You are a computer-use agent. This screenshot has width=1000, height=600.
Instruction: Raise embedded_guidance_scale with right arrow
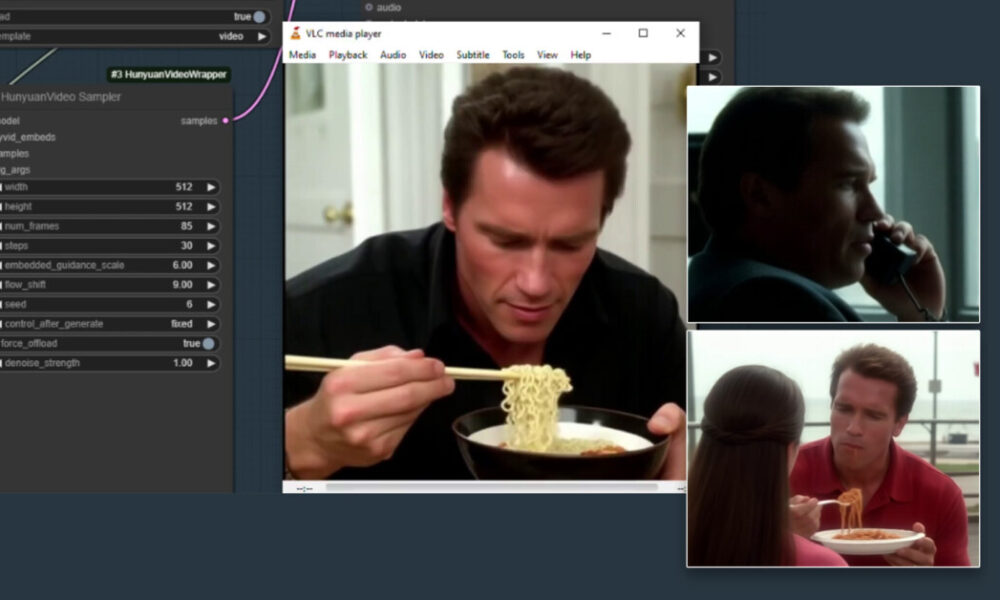point(211,265)
